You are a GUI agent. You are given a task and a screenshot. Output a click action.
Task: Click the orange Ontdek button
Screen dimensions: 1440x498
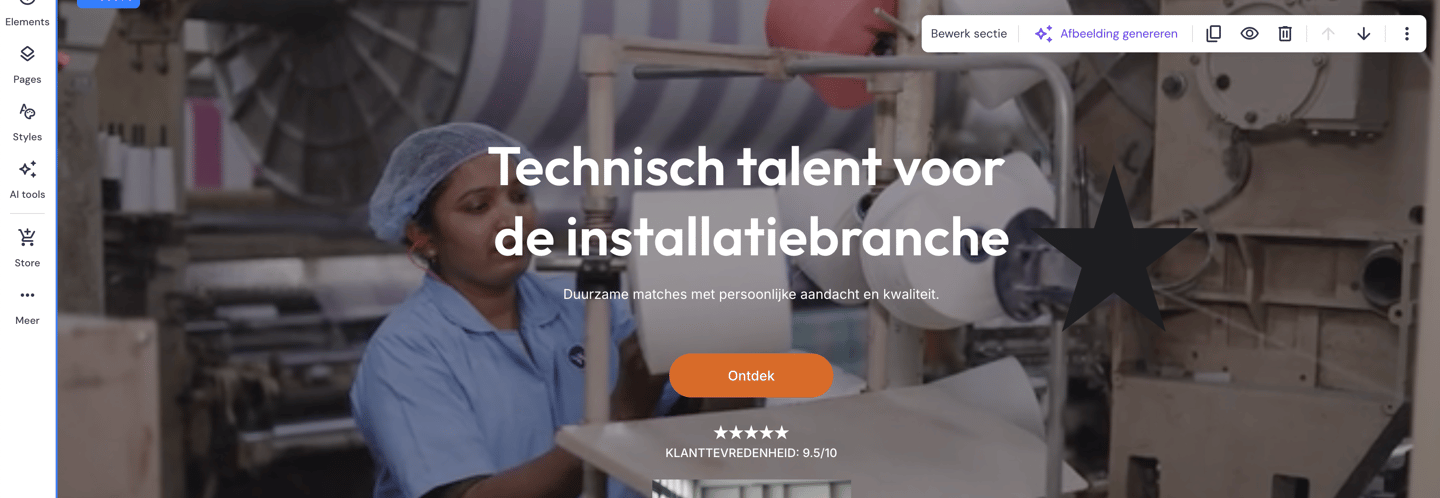[751, 375]
